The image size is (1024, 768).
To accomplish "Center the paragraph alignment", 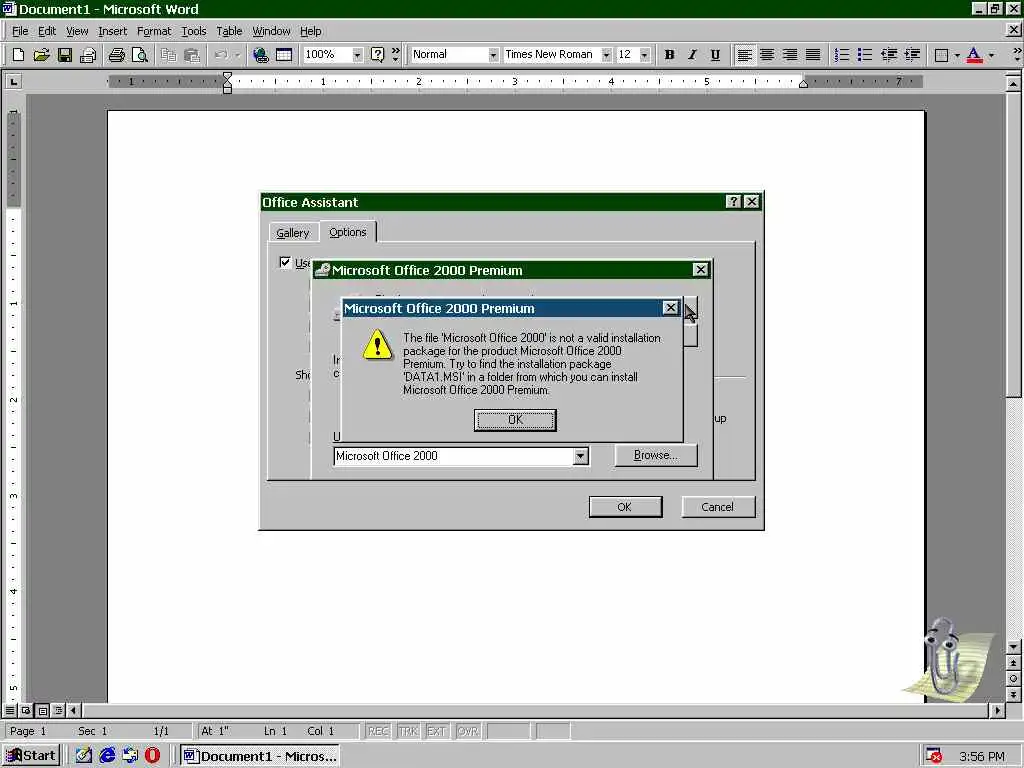I will (x=767, y=55).
